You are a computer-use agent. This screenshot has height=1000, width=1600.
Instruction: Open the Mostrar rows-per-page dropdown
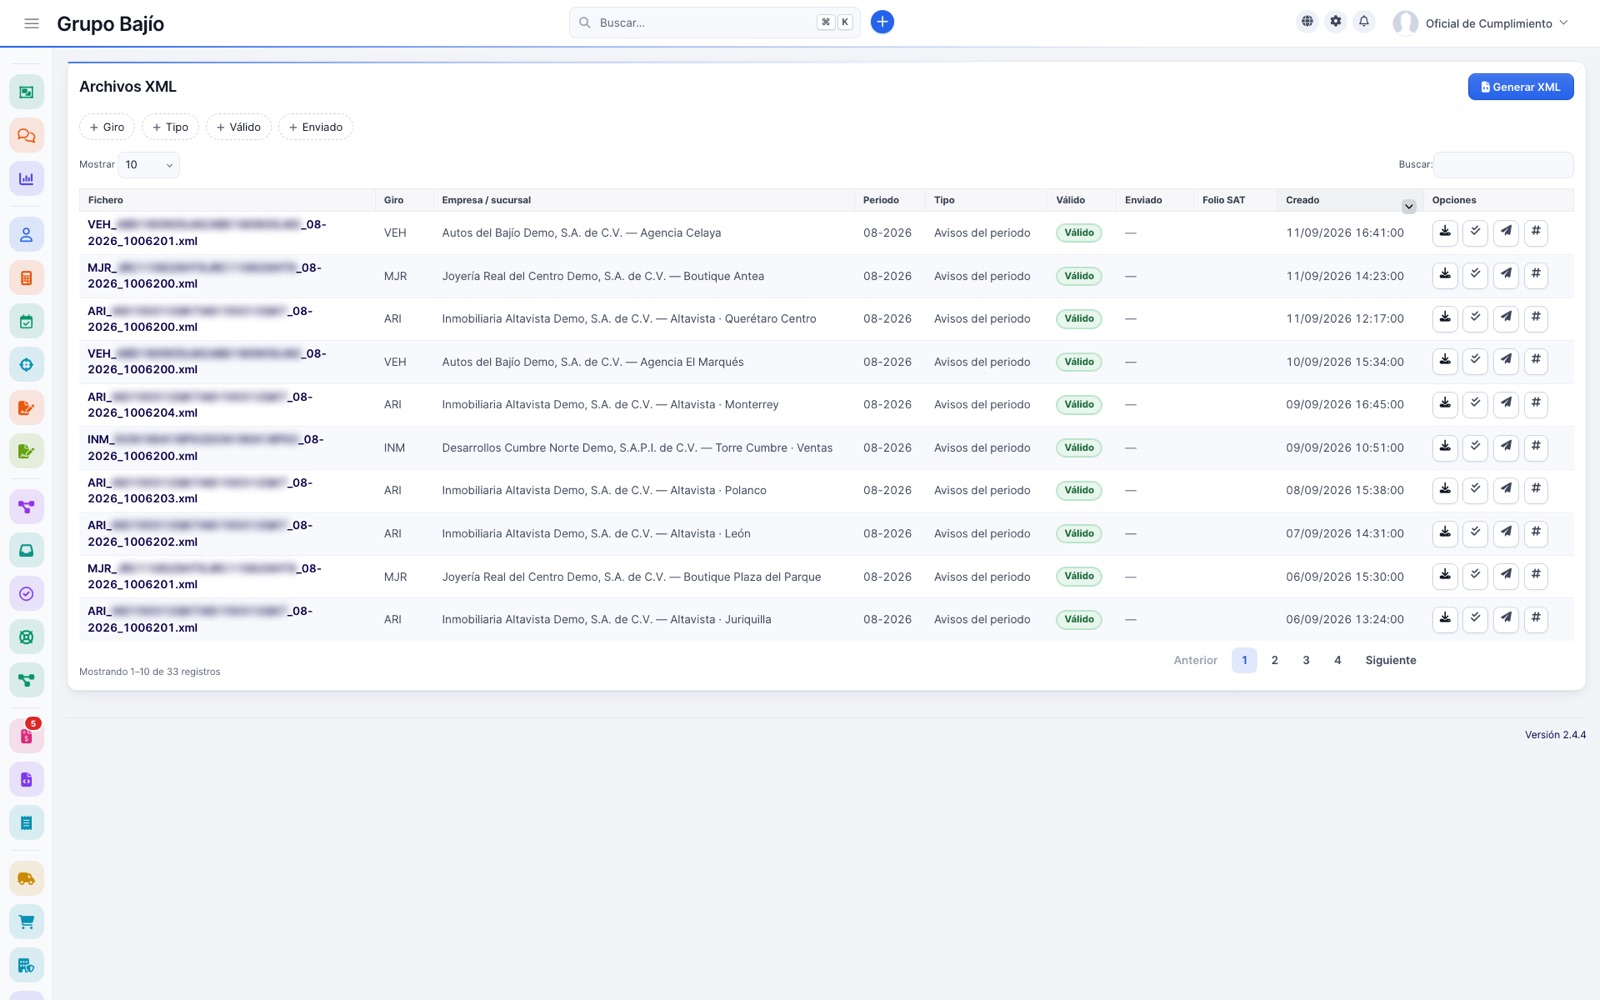(x=149, y=165)
